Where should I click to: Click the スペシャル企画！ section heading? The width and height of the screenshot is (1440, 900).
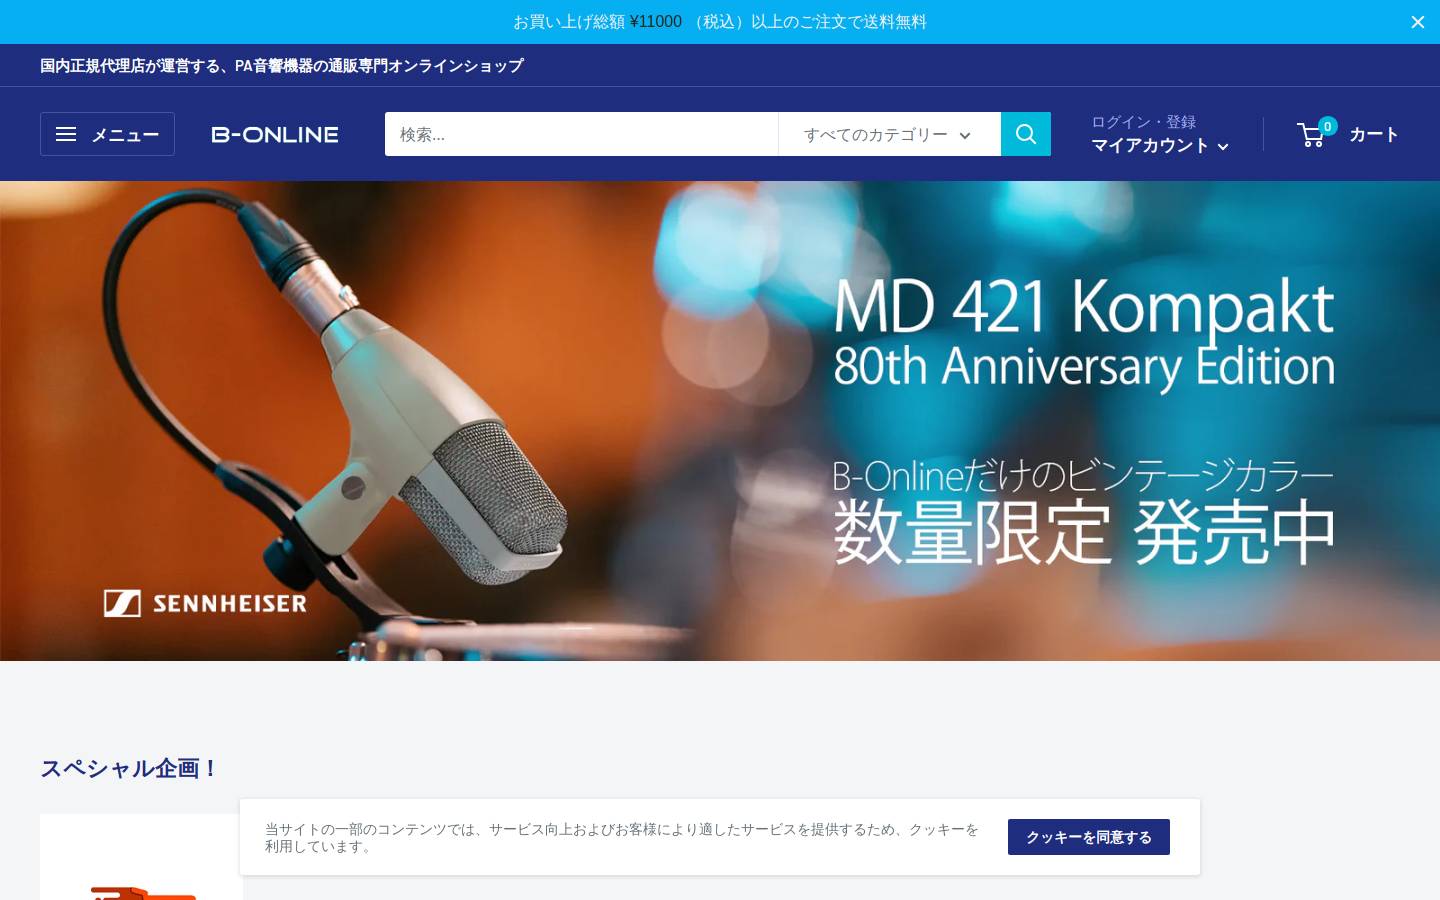[x=129, y=768]
